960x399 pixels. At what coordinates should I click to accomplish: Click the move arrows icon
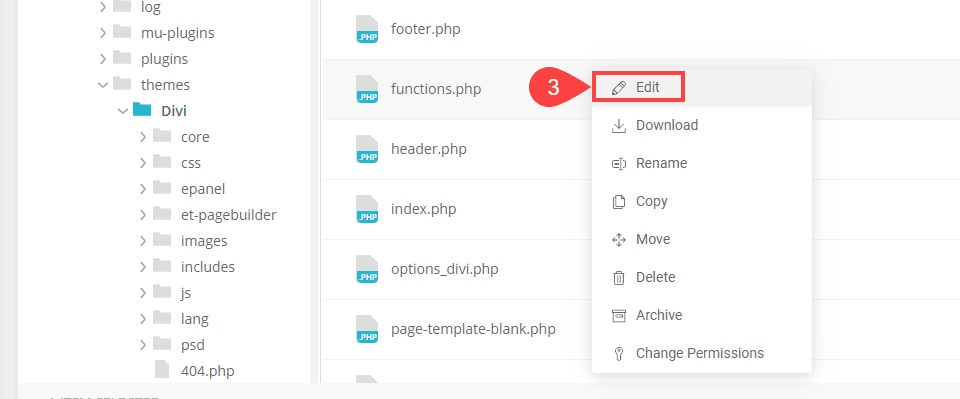point(619,239)
